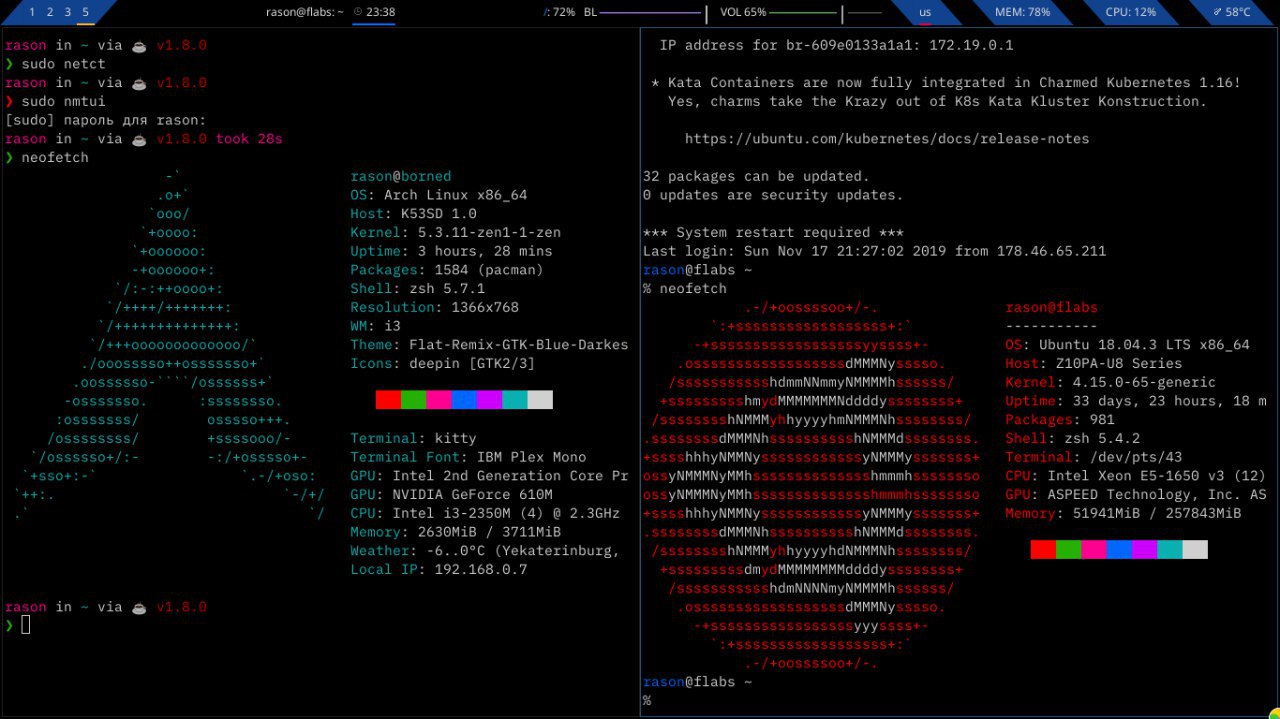Click the blue swatch in the left neofetch palette
The image size is (1280, 719).
click(464, 400)
